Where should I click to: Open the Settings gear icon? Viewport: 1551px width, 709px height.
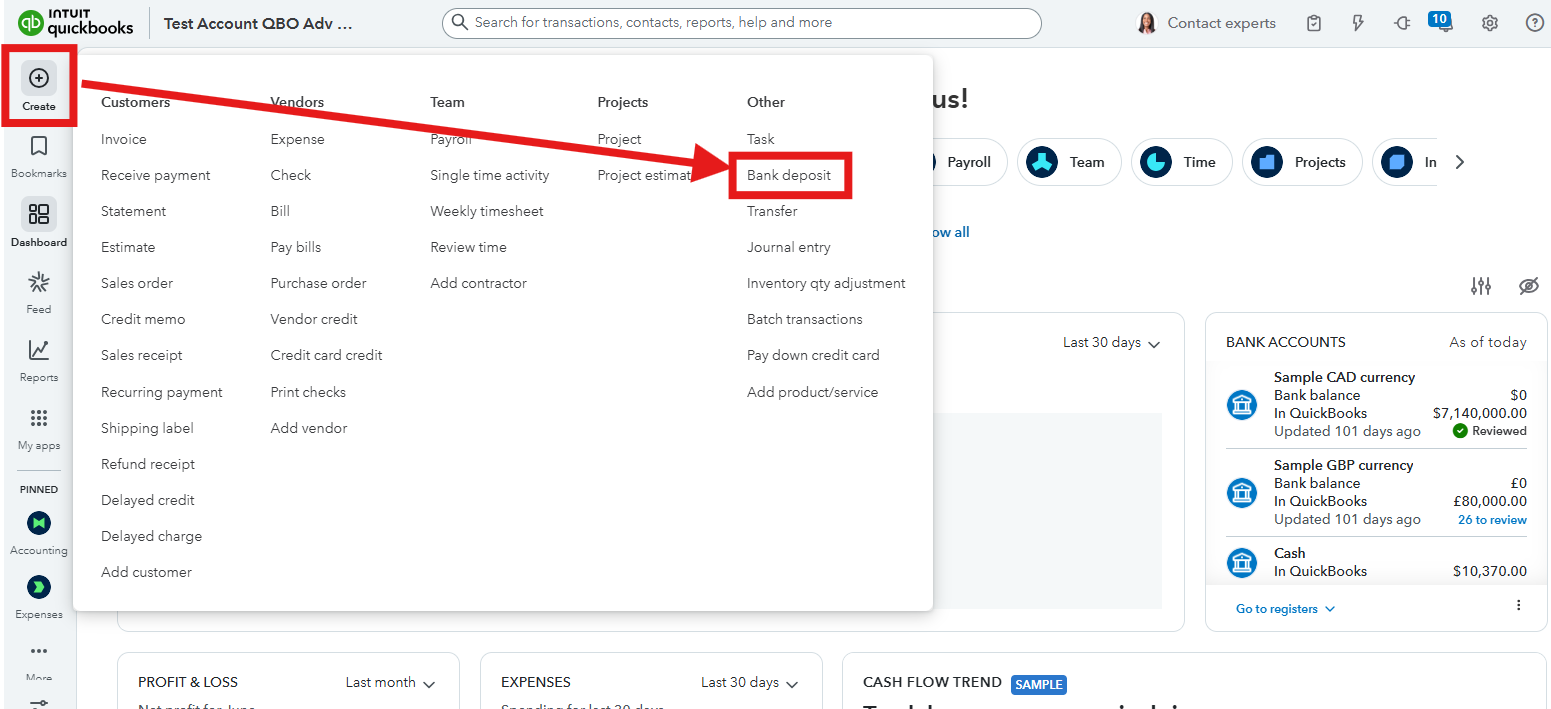coord(1490,23)
